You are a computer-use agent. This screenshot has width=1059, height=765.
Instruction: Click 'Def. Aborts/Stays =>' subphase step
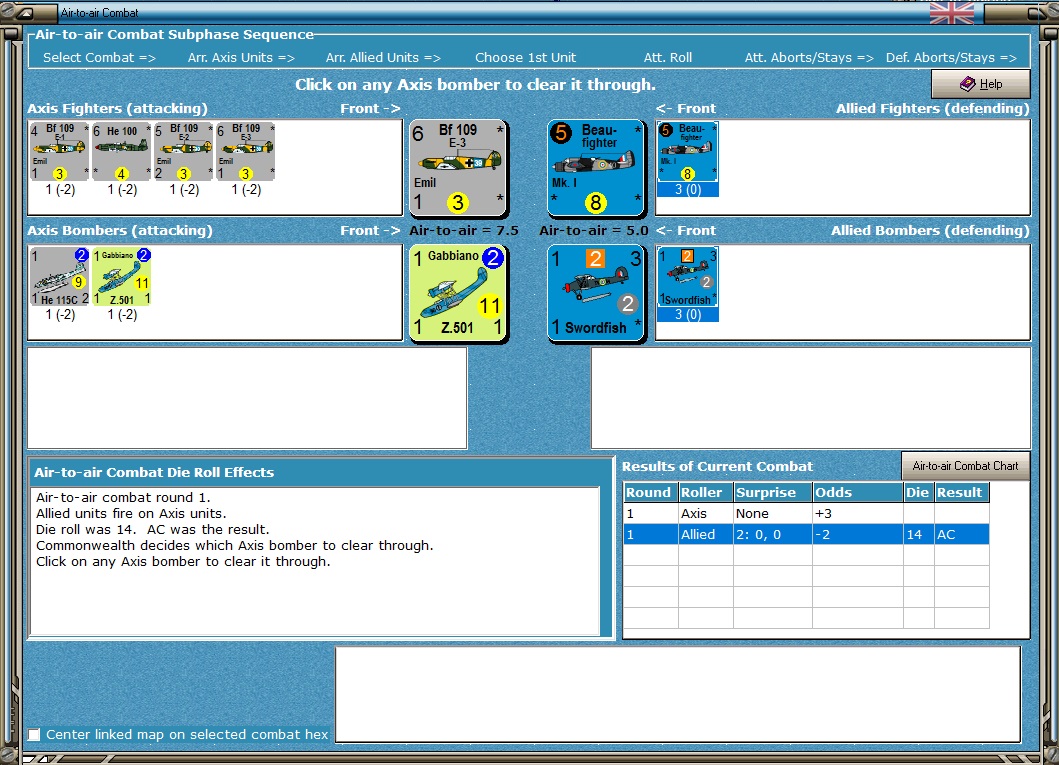click(x=951, y=57)
